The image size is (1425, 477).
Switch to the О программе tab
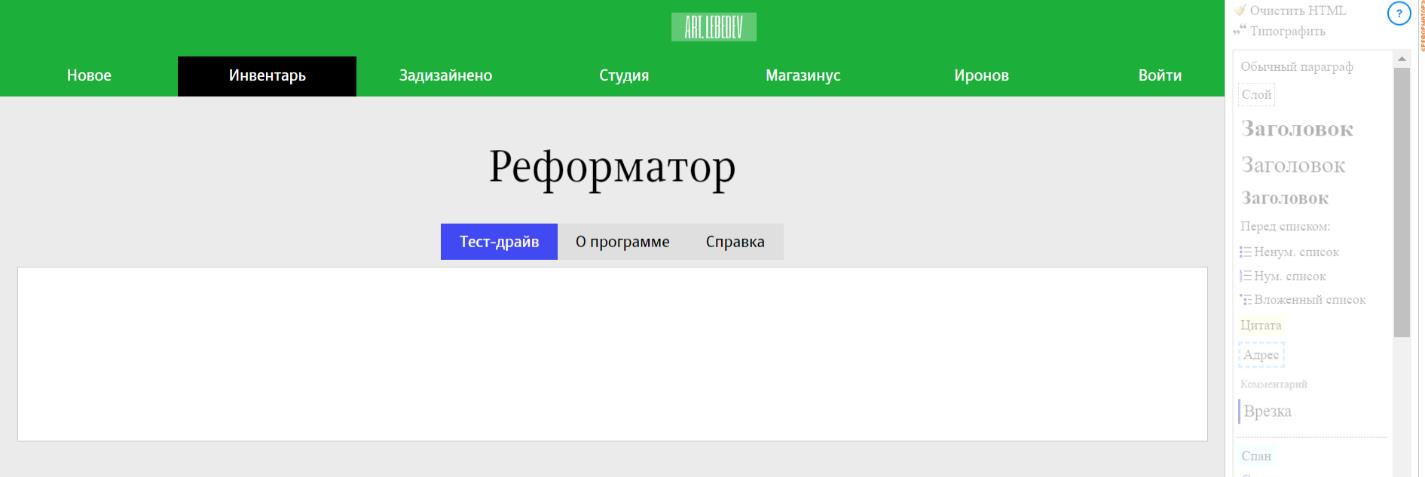pyautogui.click(x=622, y=242)
